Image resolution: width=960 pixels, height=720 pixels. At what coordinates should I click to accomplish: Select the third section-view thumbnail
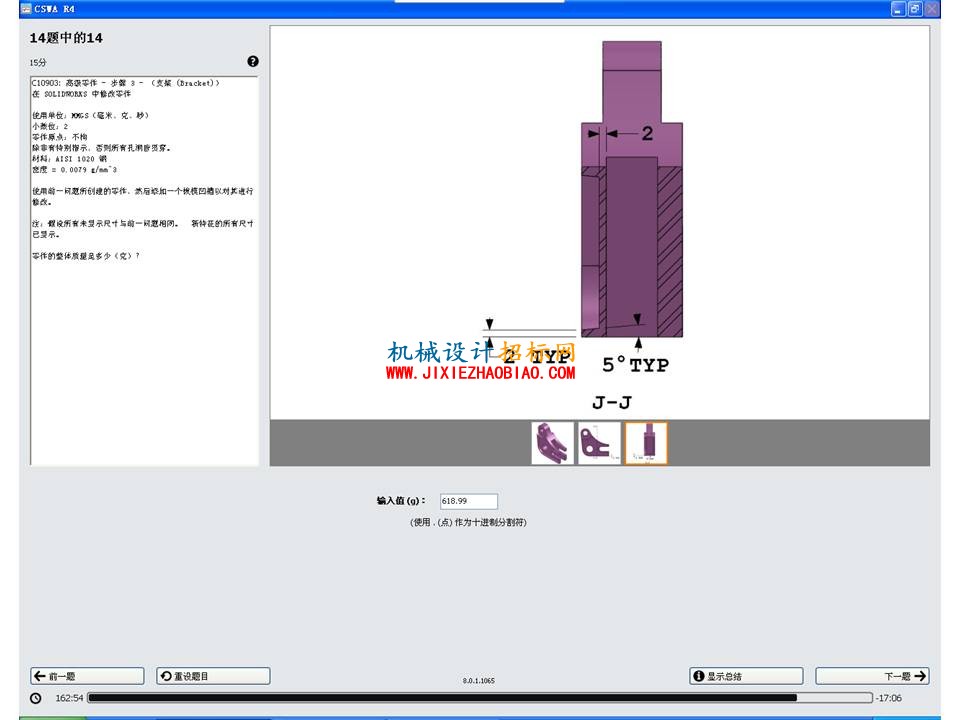coord(646,443)
